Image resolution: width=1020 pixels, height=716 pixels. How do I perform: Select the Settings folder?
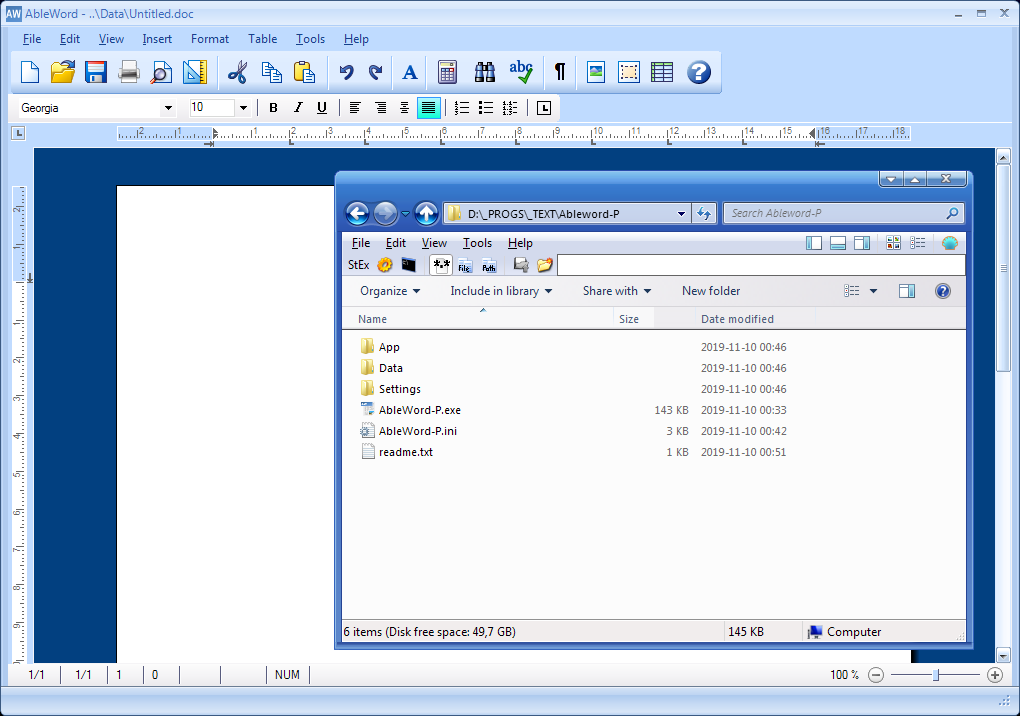coord(399,389)
